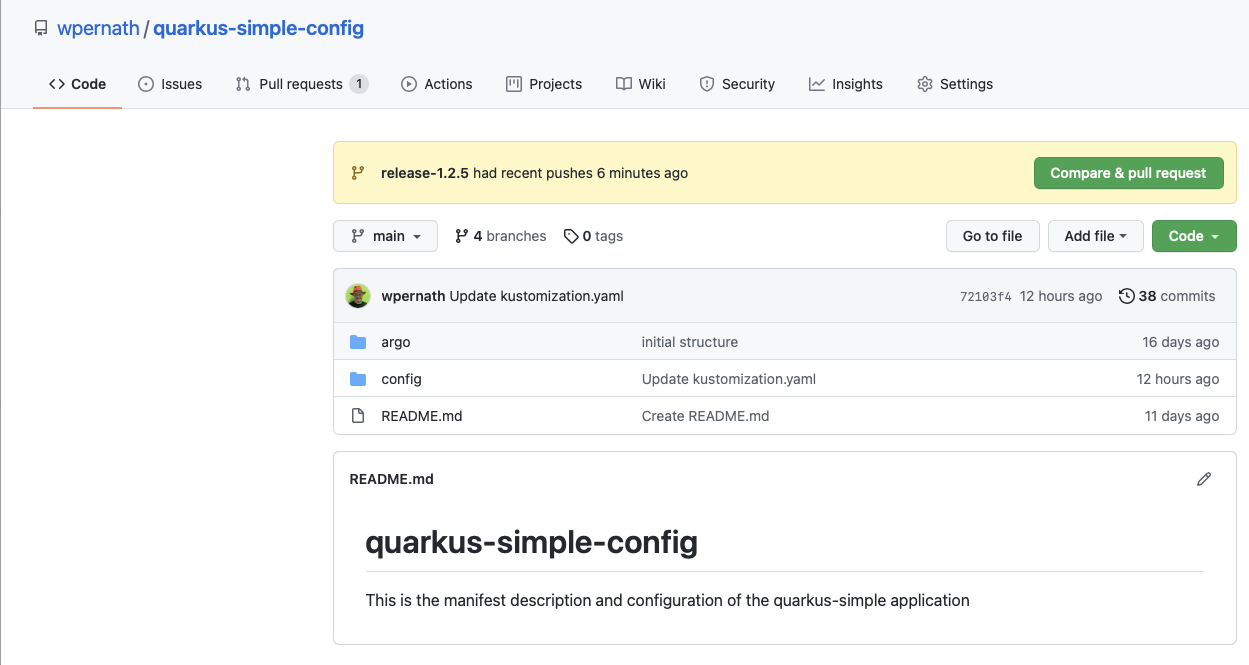1249x665 pixels.
Task: Click the tag icon beside 0 tags
Action: 571,236
